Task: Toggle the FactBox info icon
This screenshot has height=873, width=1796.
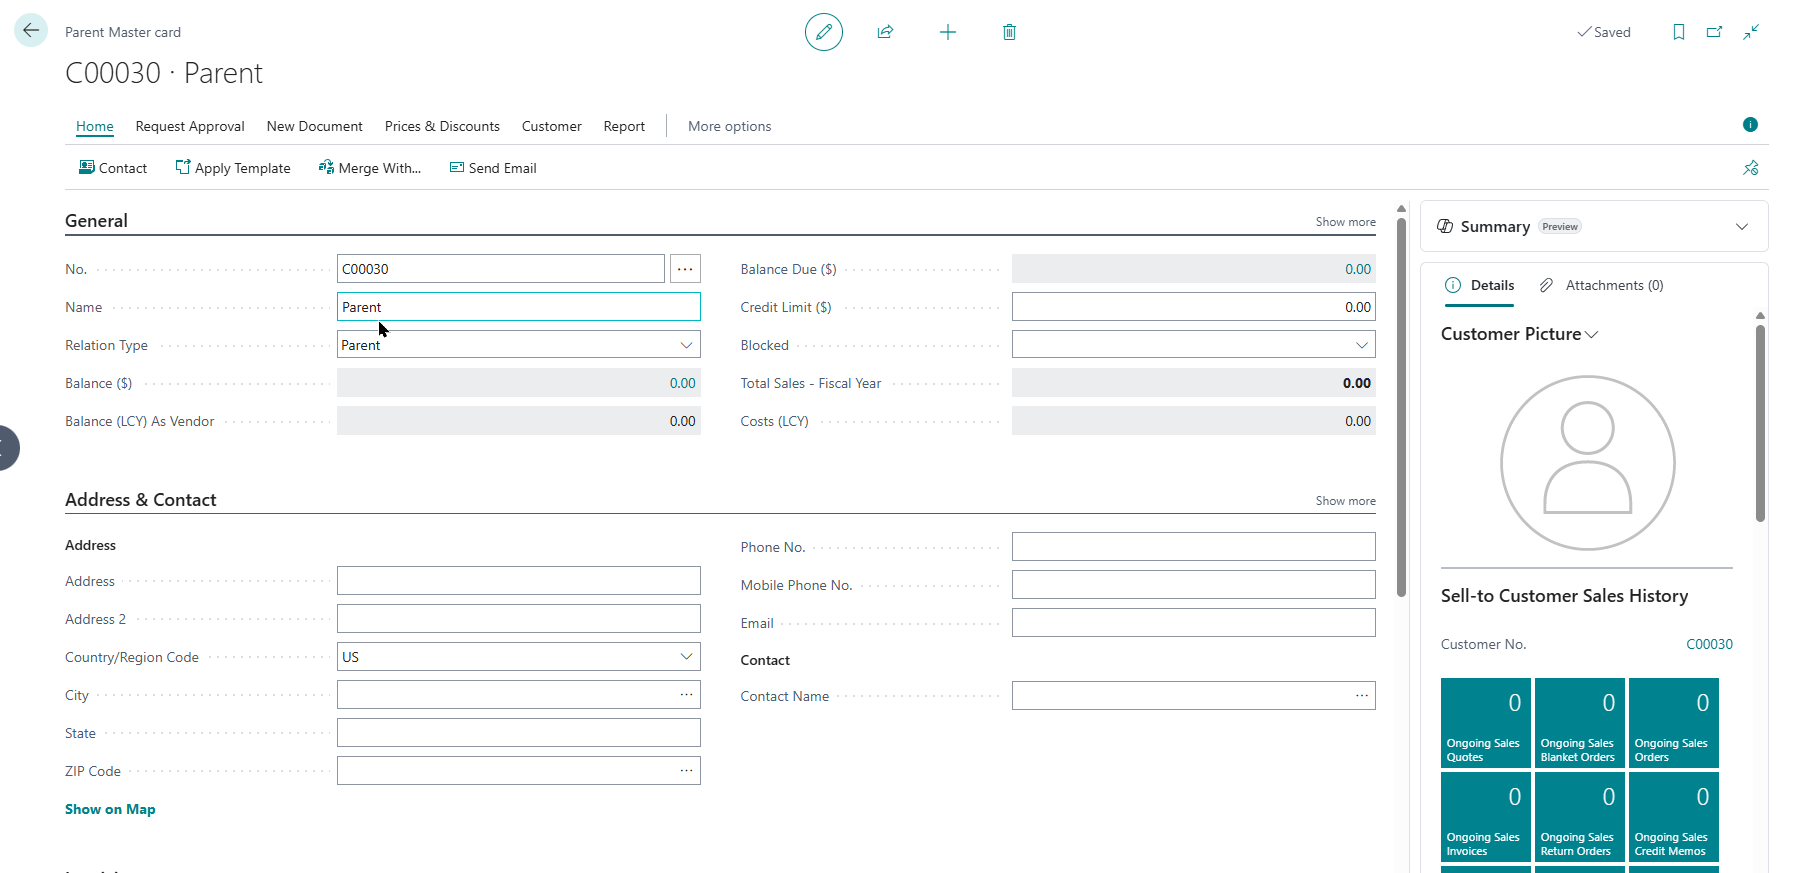Action: coord(1750,125)
